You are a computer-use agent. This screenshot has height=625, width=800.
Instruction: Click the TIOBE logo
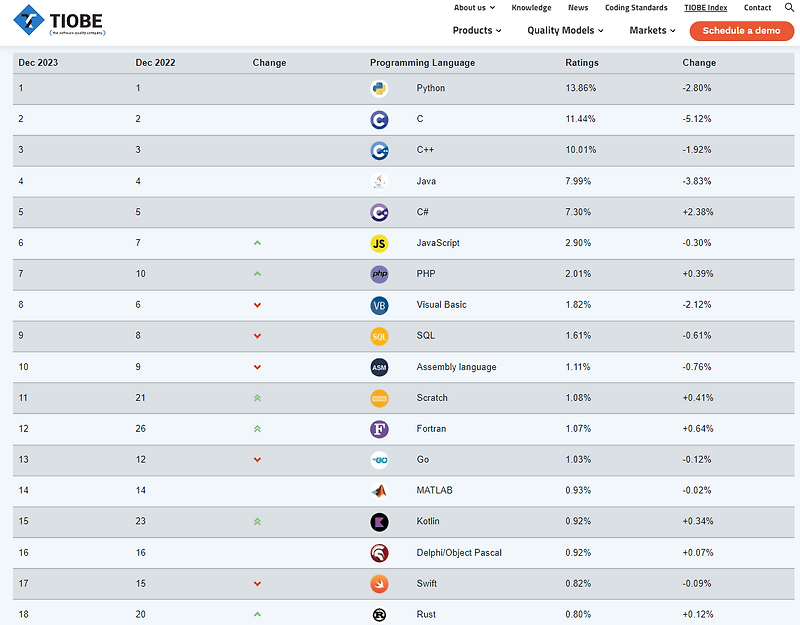point(59,20)
